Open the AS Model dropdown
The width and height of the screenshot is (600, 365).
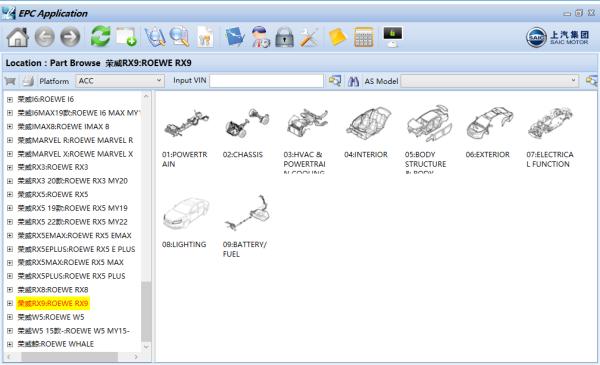489,81
